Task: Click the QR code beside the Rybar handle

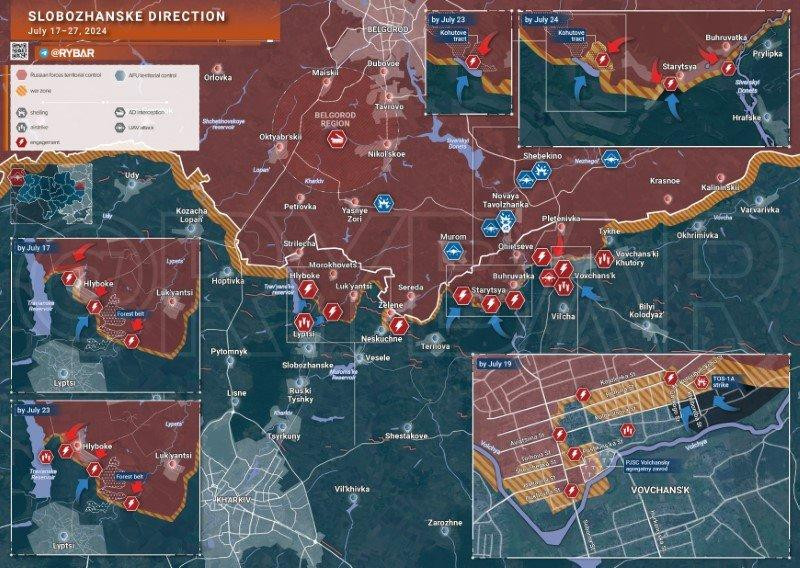Action: (19, 52)
